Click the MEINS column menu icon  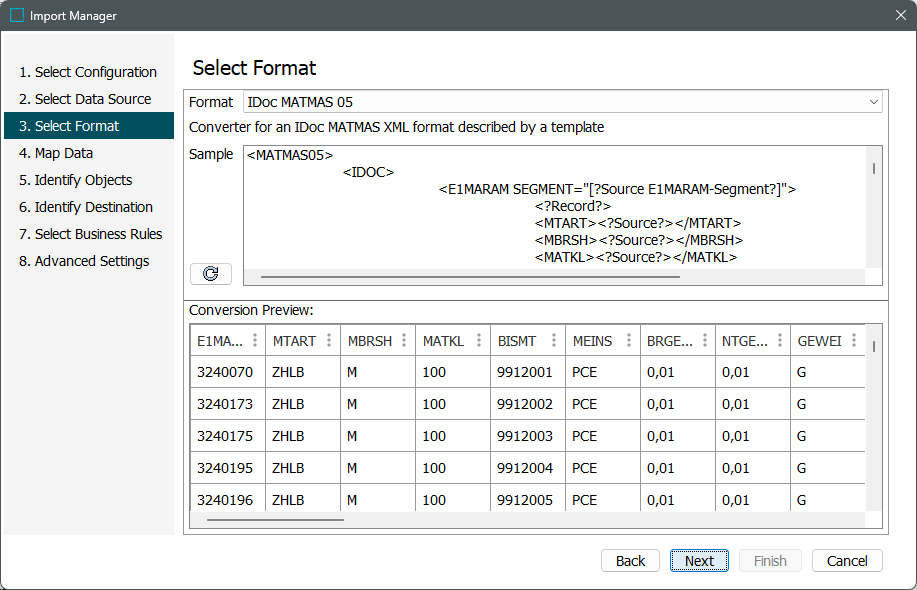tap(629, 341)
